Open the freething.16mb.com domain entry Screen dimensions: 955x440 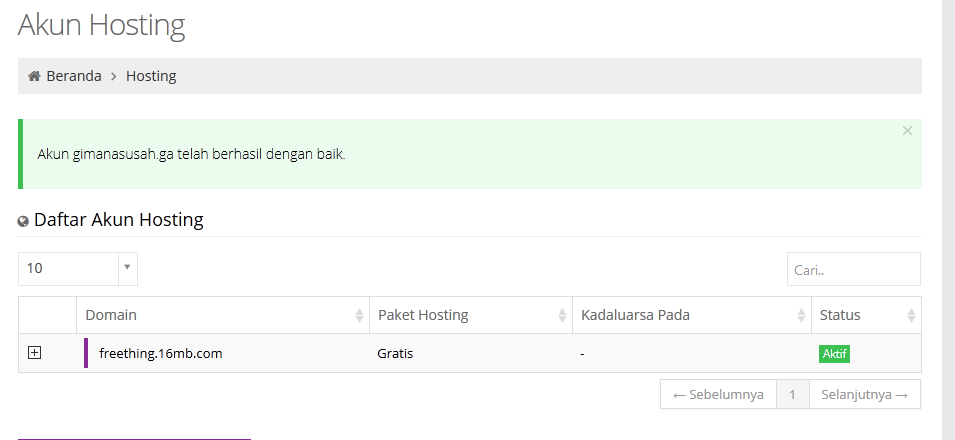click(x=161, y=353)
